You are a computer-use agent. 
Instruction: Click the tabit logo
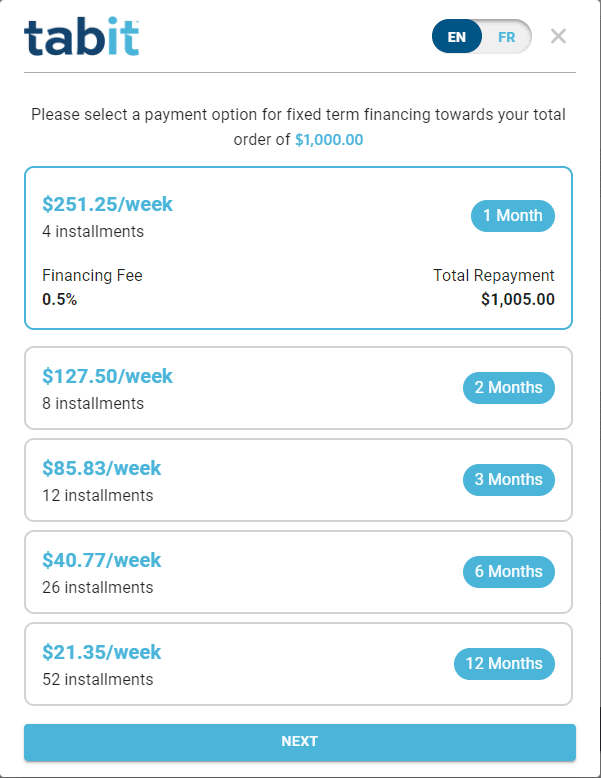point(81,37)
